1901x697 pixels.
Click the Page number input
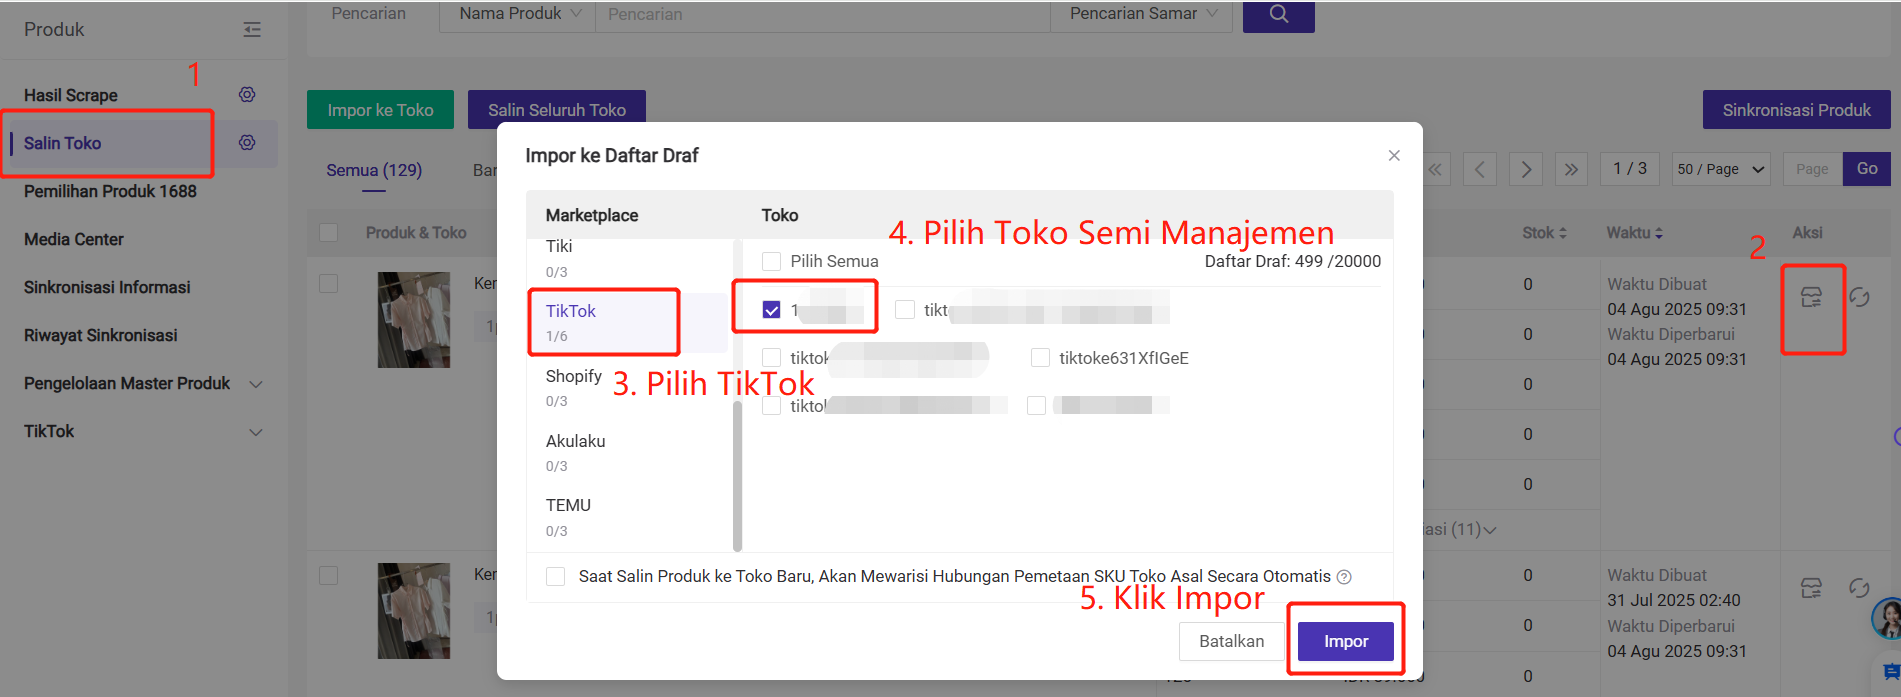[x=1811, y=169]
